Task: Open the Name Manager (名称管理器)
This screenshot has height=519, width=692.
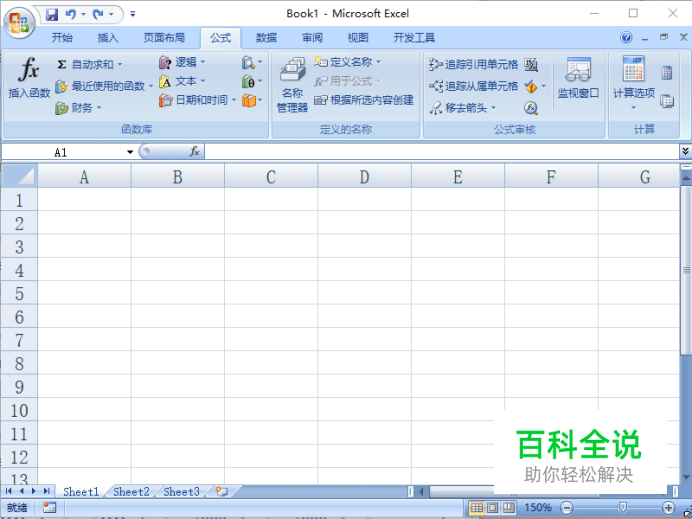Action: [292, 85]
